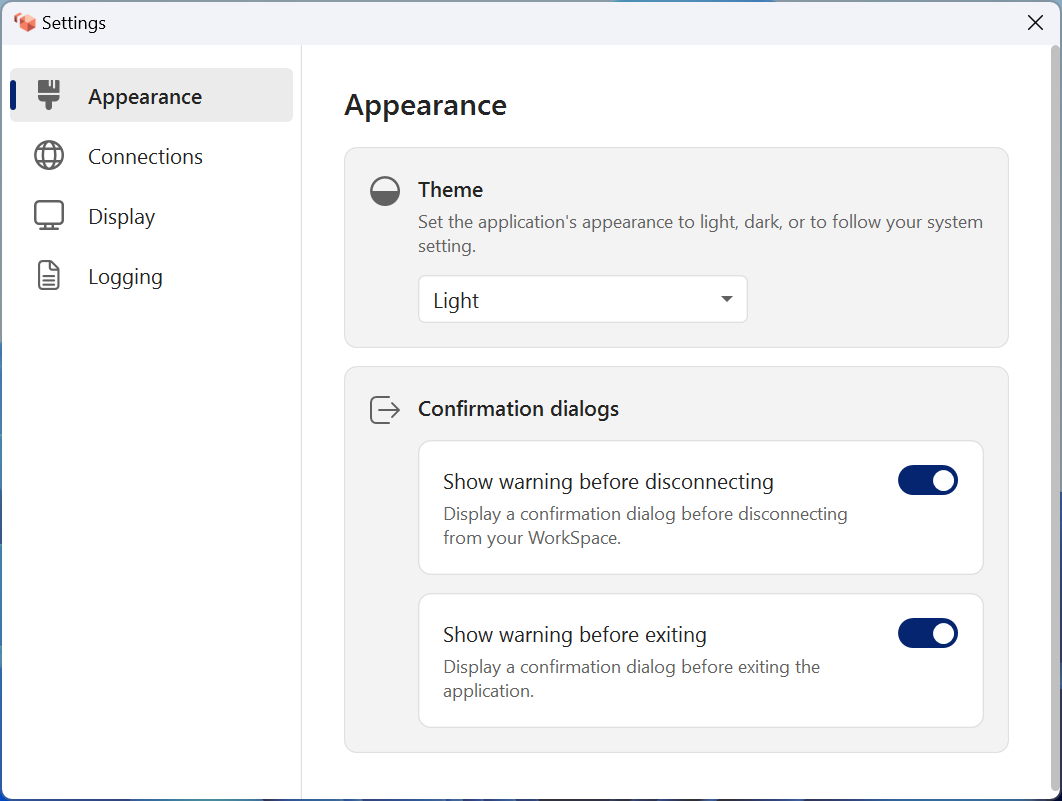Screen dimensions: 1062x801
Task: Go to the Display settings section
Action: coord(152,216)
